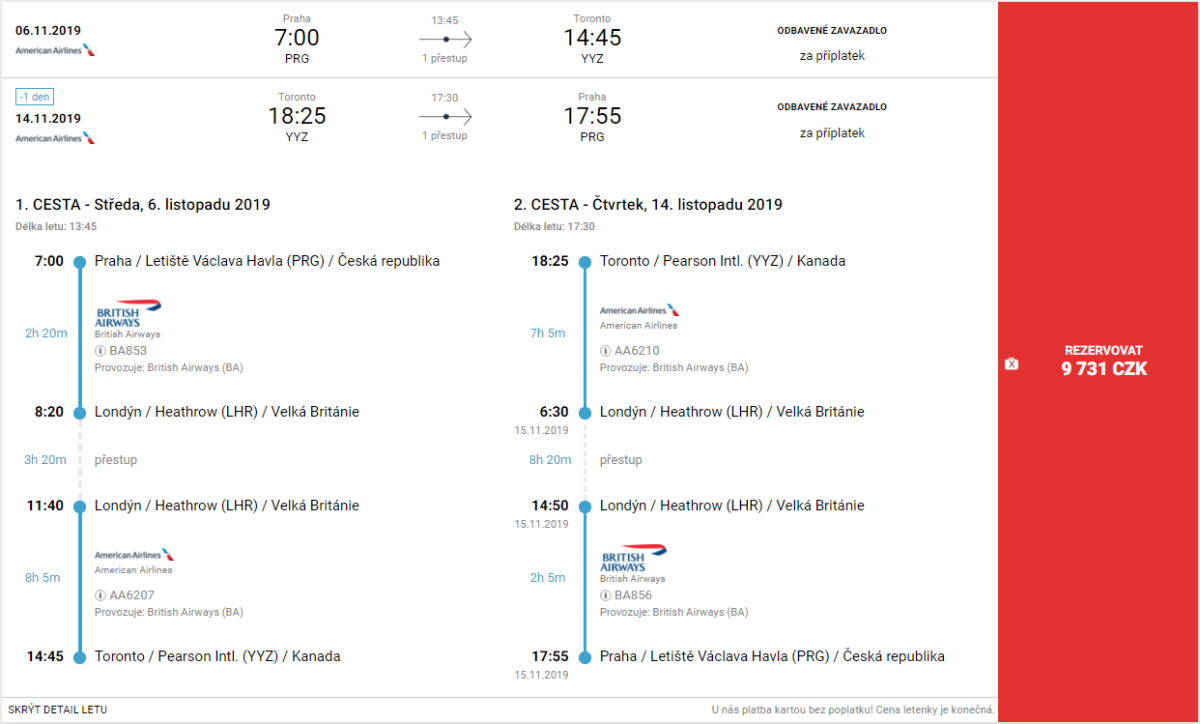Click the REZERVOVAT 9 731 CZK button
Viewport: 1200px width, 724px height.
click(x=1104, y=360)
